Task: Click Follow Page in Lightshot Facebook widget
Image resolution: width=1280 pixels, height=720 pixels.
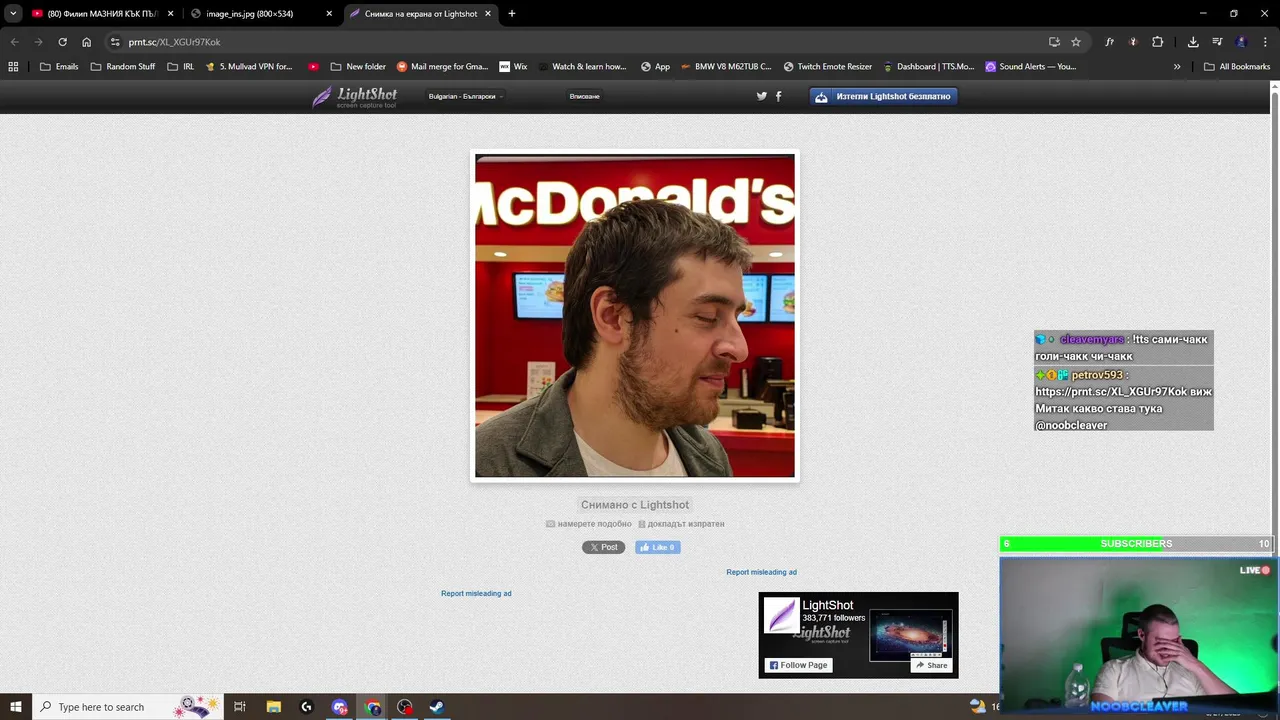Action: pyautogui.click(x=798, y=665)
